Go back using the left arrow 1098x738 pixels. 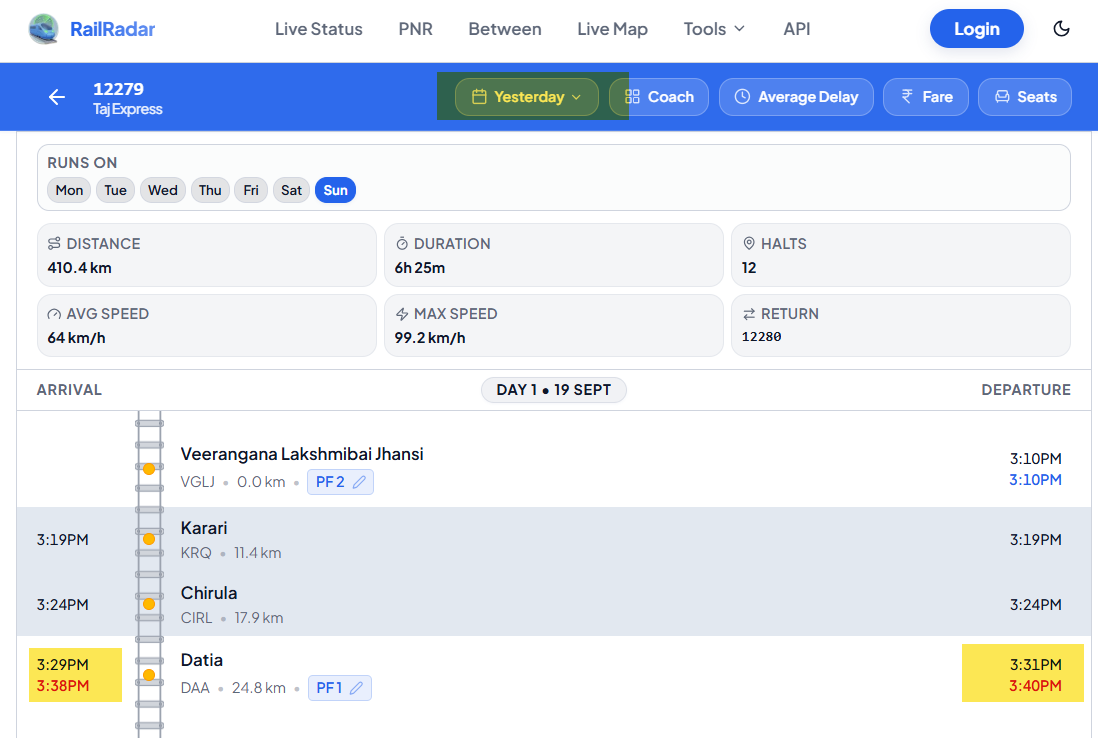pos(57,97)
